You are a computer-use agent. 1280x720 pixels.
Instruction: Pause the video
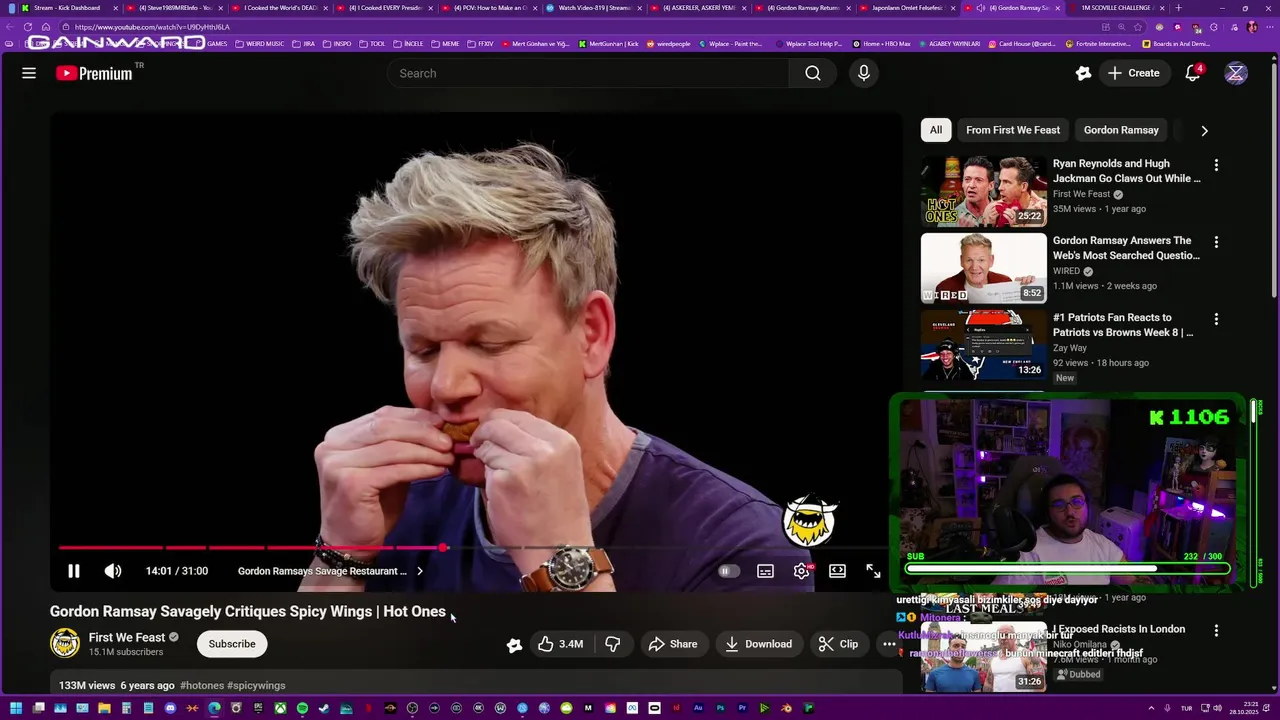[x=73, y=571]
